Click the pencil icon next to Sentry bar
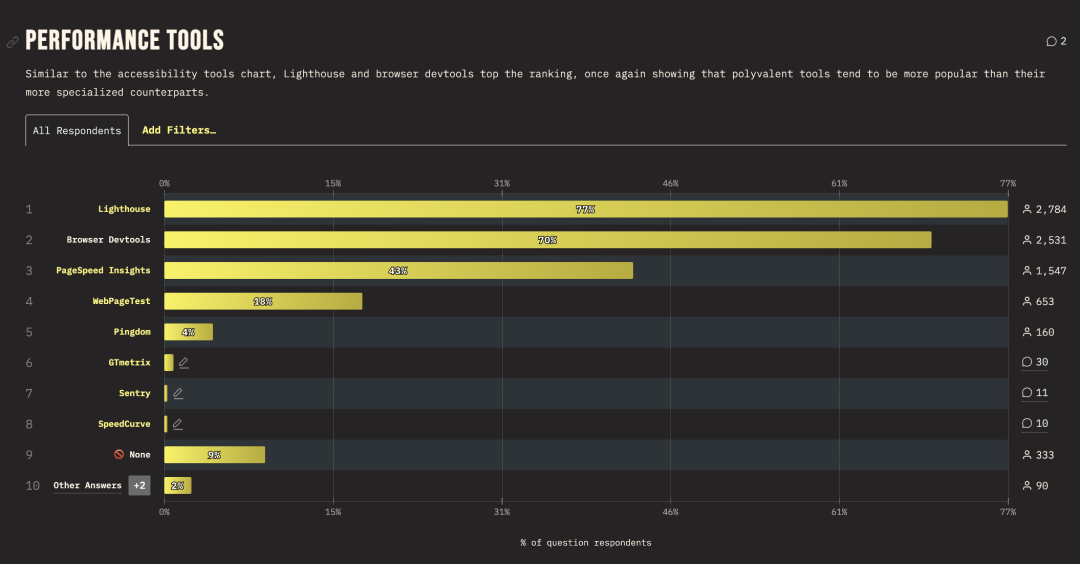 pyautogui.click(x=178, y=393)
